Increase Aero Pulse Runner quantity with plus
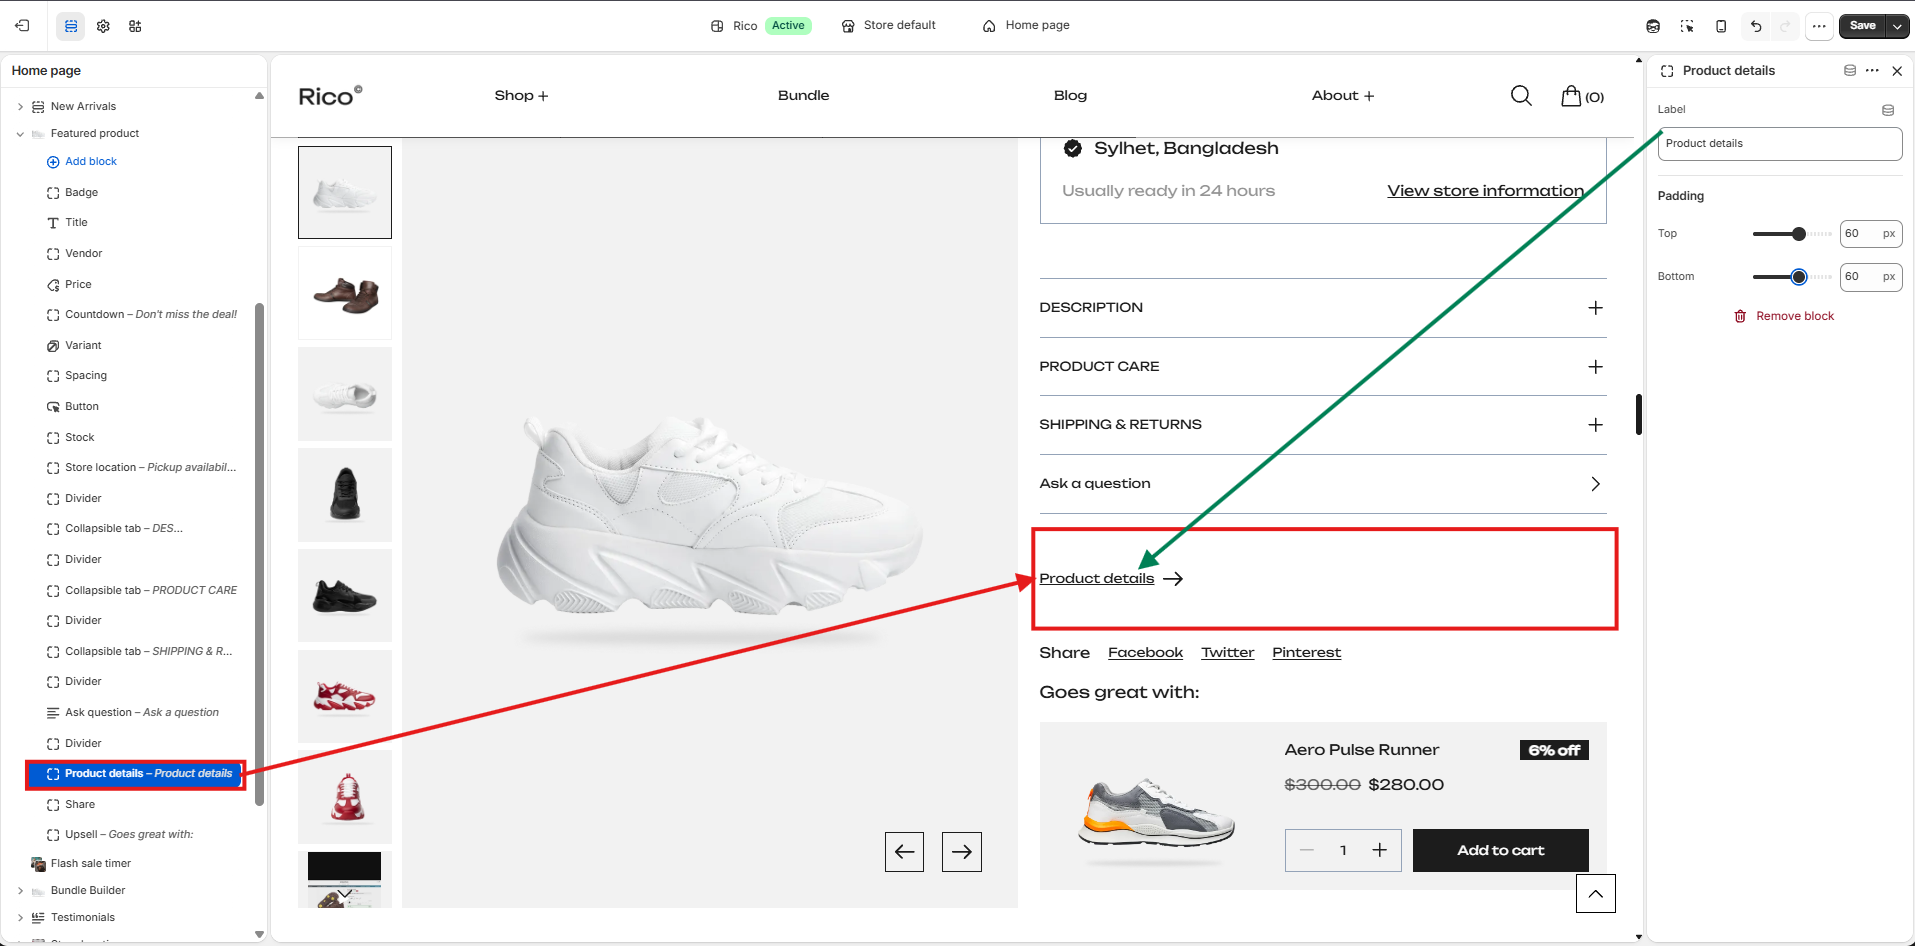1915x946 pixels. [x=1379, y=850]
